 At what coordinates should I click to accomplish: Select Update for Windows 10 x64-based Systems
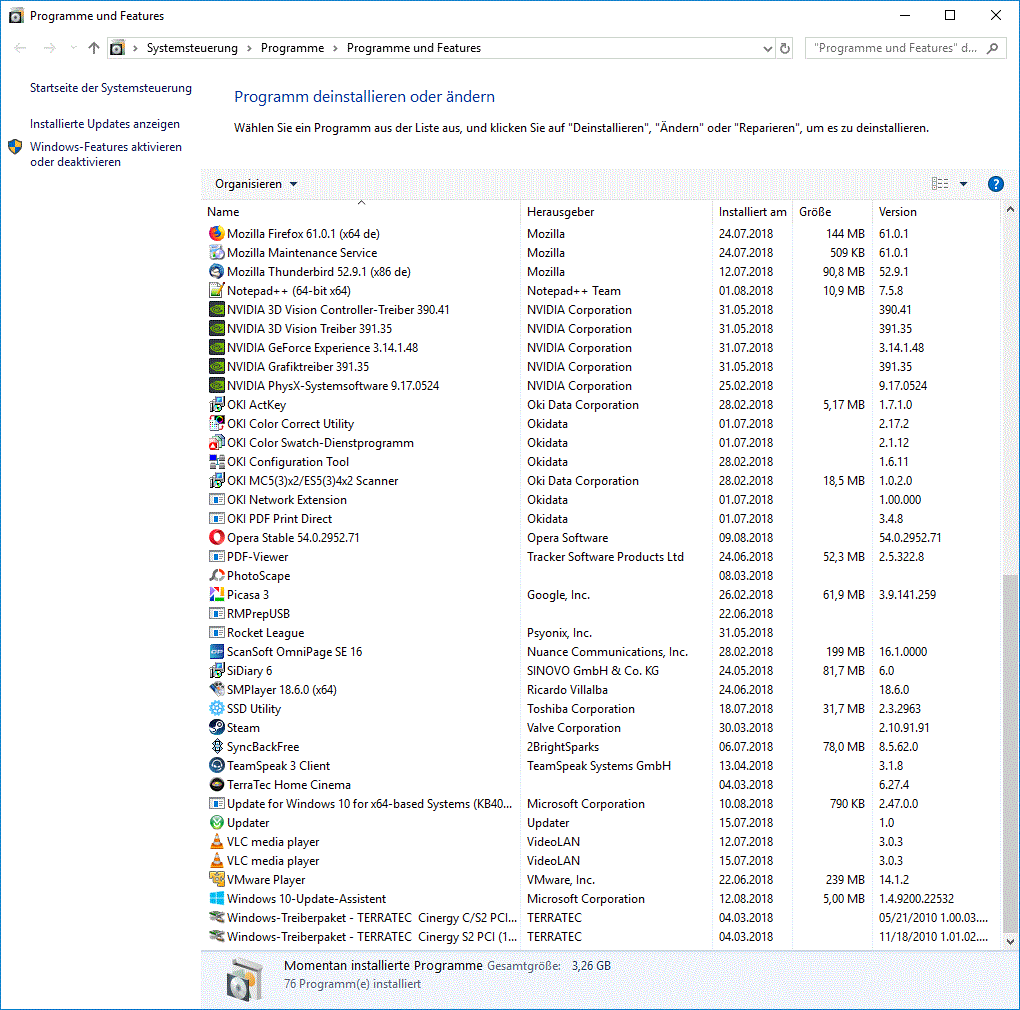click(x=602, y=803)
